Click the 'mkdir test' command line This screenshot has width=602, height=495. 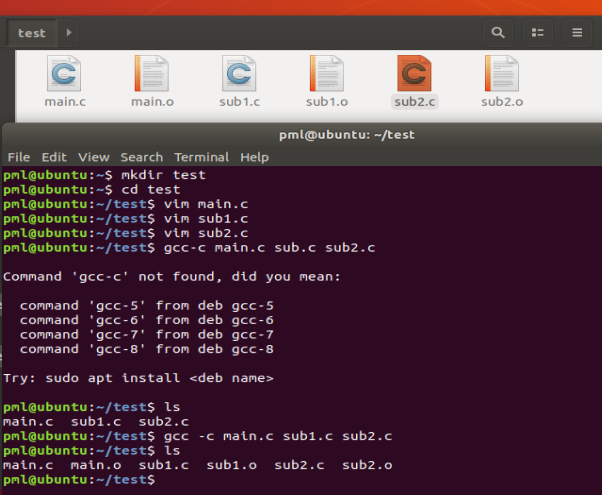[104, 175]
